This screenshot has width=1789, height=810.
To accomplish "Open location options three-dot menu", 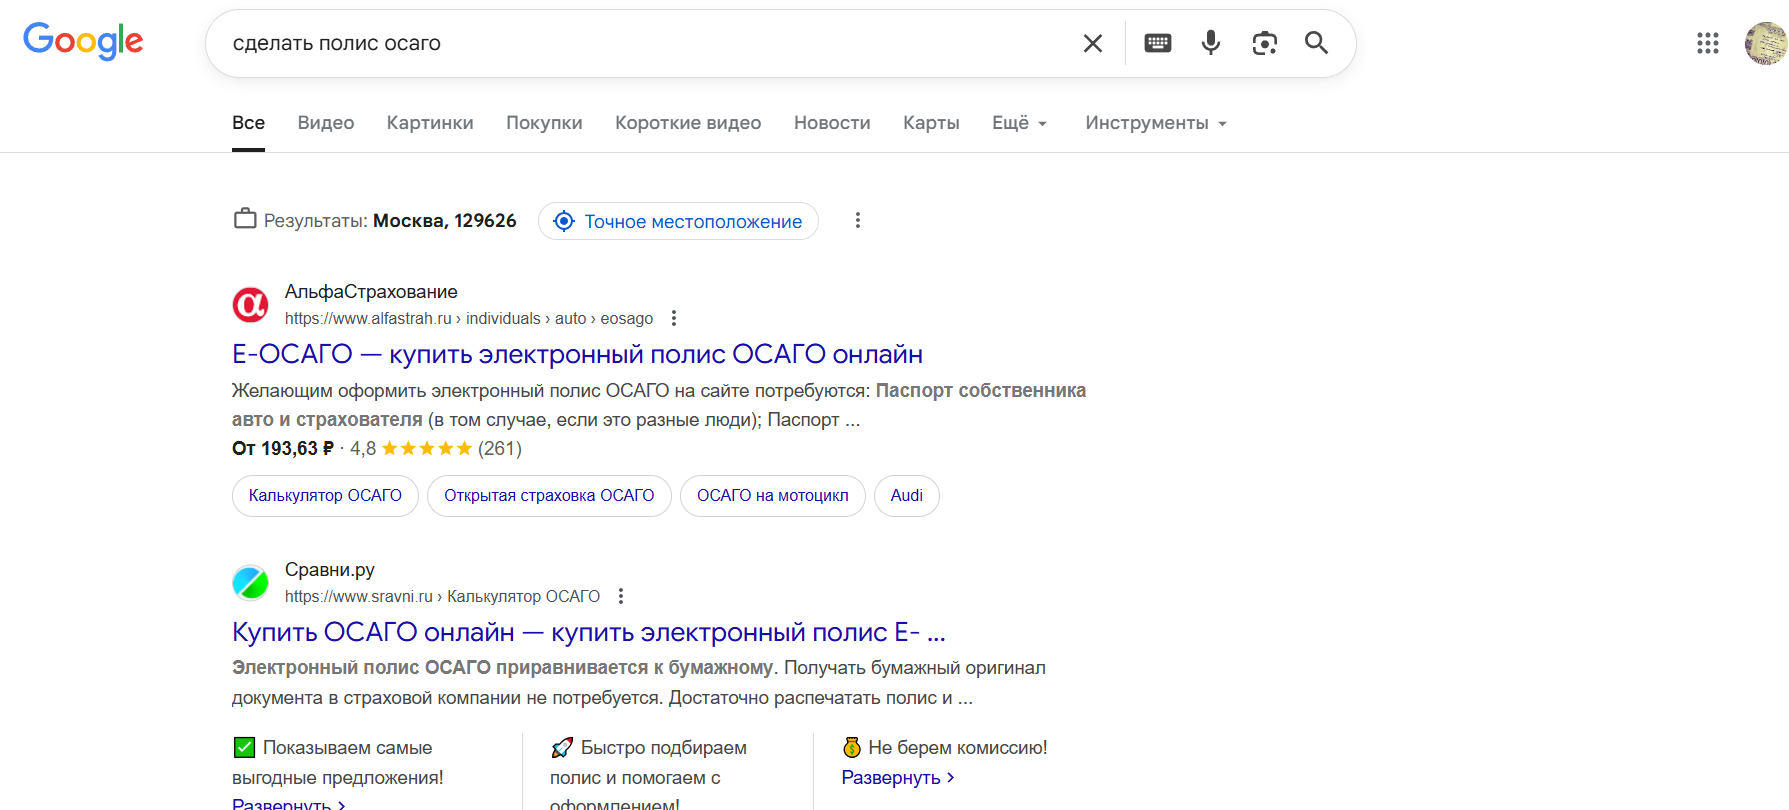I will 857,220.
